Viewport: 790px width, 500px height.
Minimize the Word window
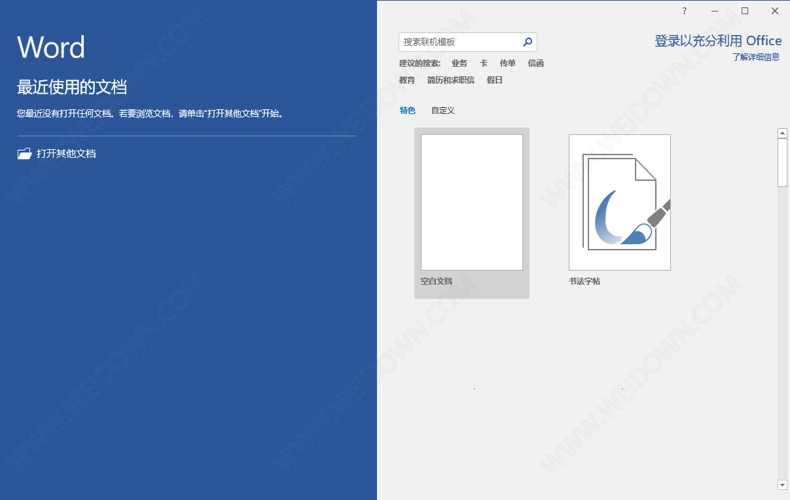pos(714,11)
